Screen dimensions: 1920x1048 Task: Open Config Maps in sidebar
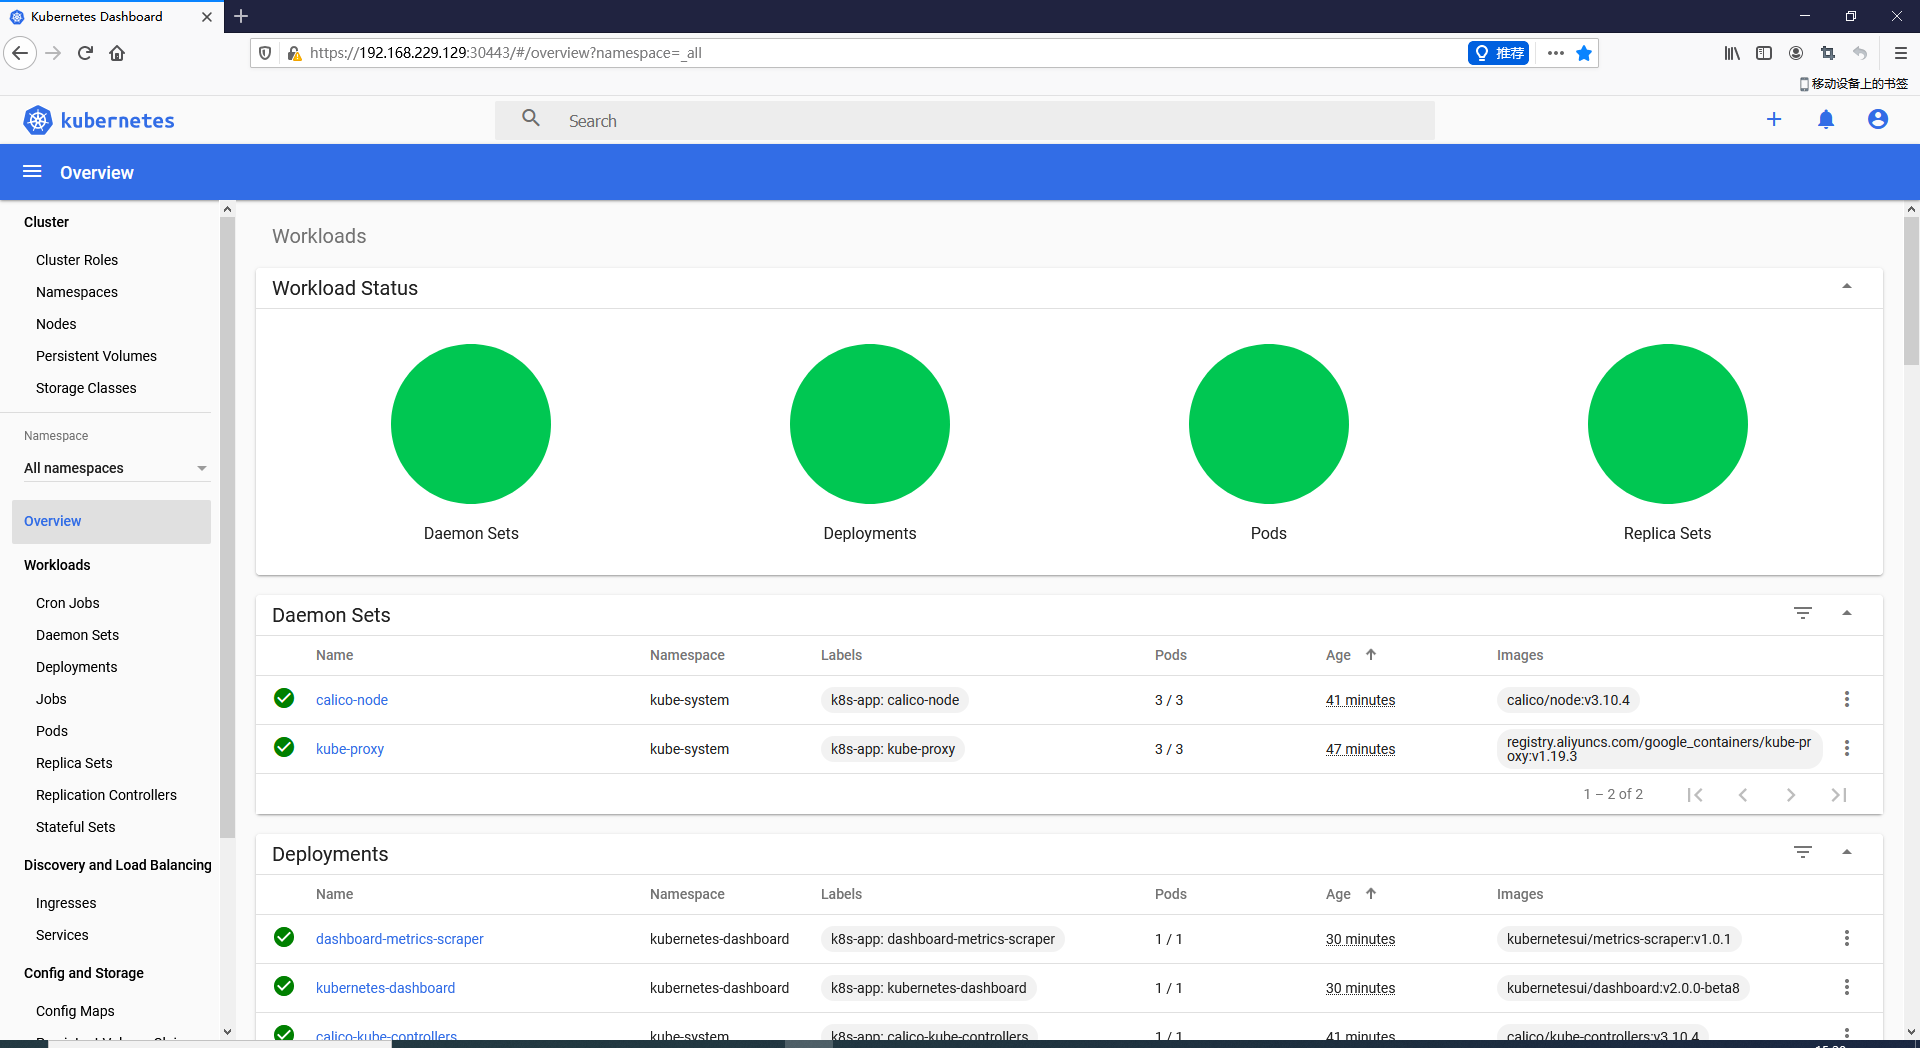[75, 1011]
